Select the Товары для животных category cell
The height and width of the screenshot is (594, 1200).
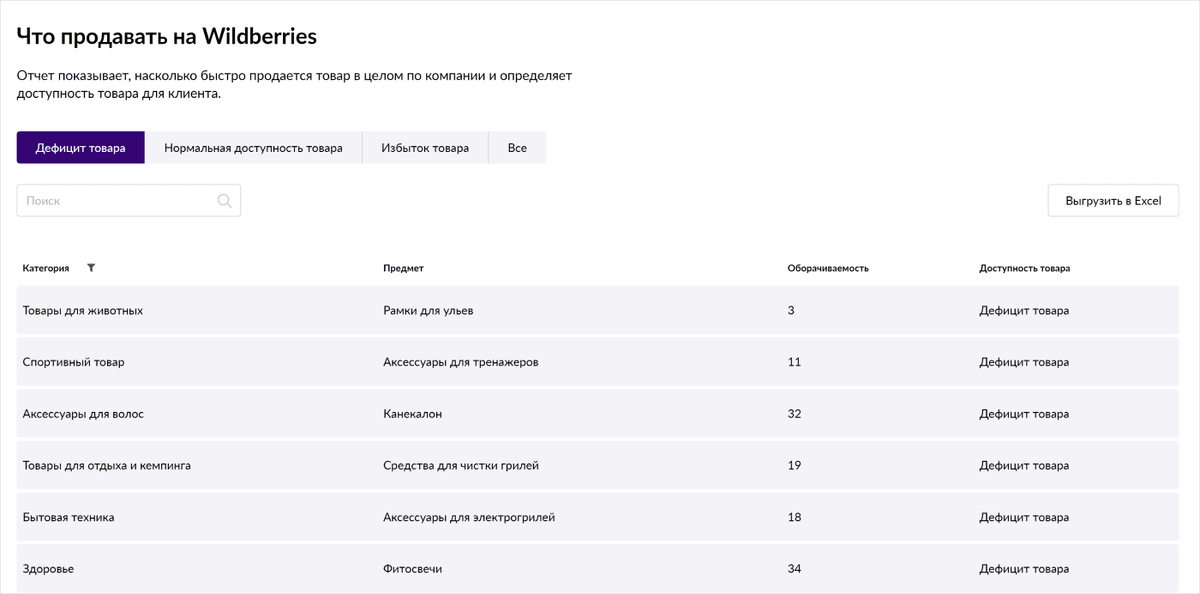[83, 311]
